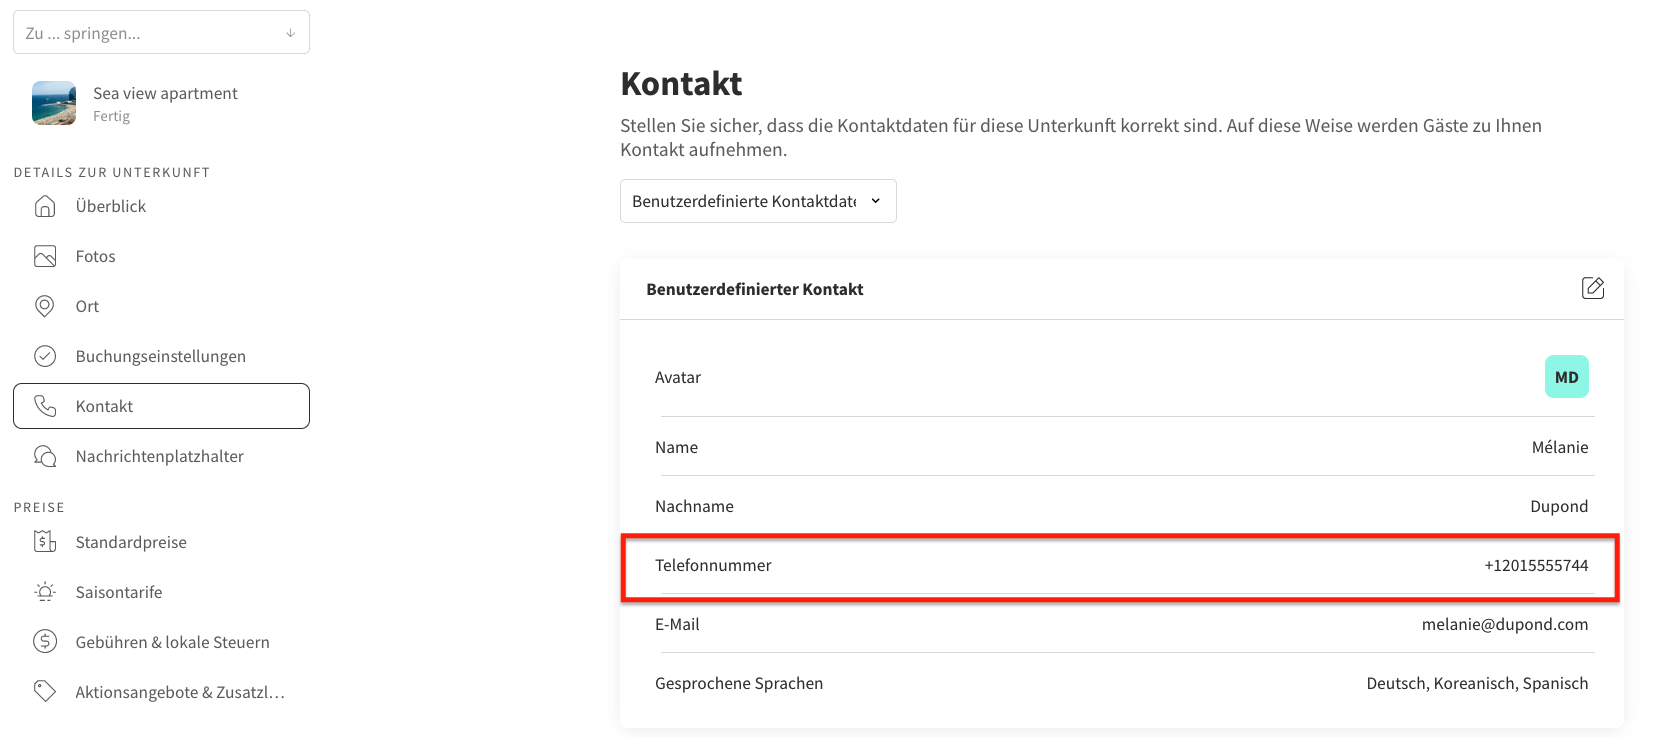Click the dollar coin icon for Gebühren
This screenshot has width=1660, height=738.
[x=45, y=642]
